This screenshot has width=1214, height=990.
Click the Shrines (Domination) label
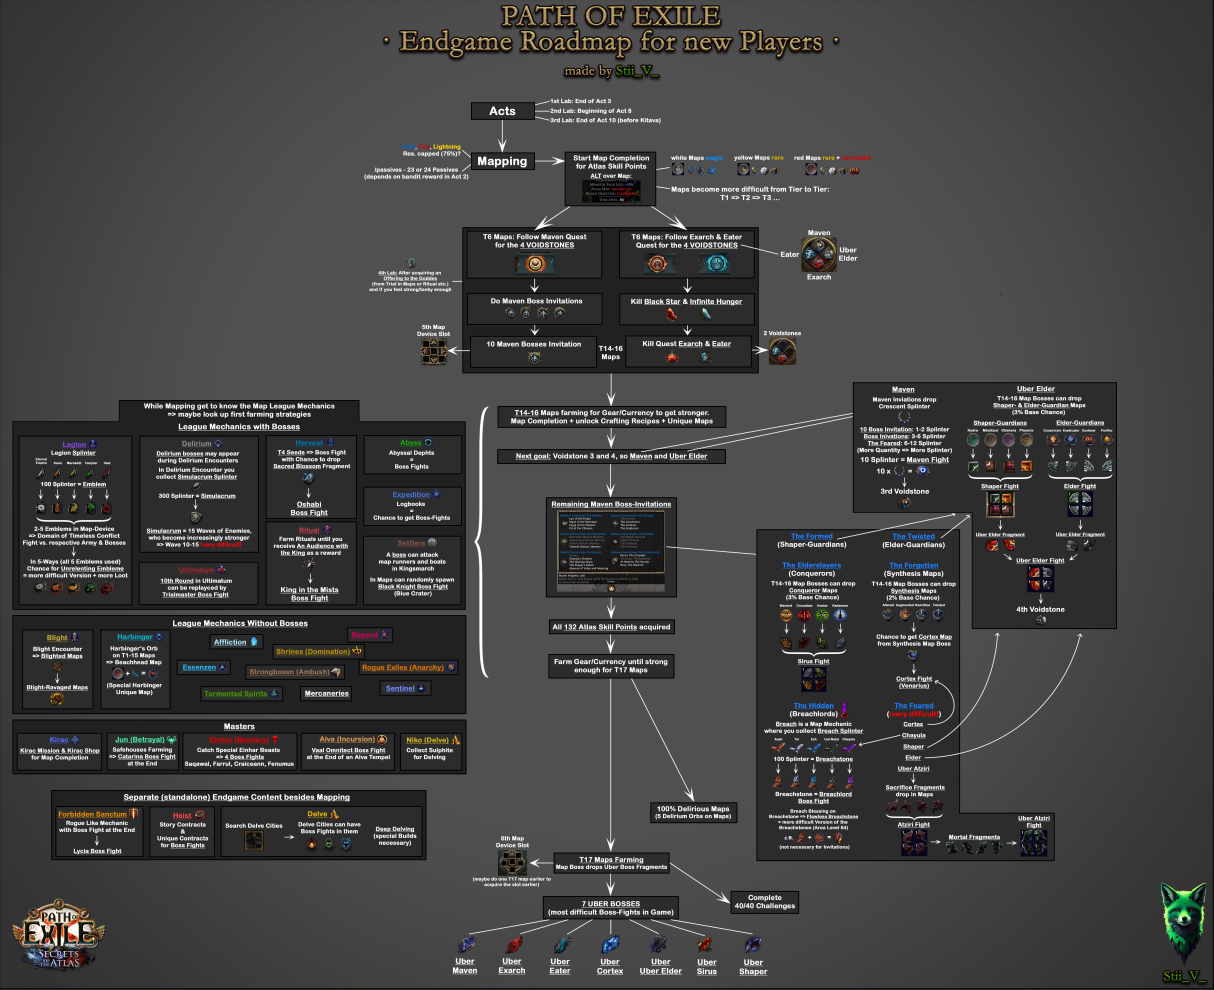click(x=318, y=652)
